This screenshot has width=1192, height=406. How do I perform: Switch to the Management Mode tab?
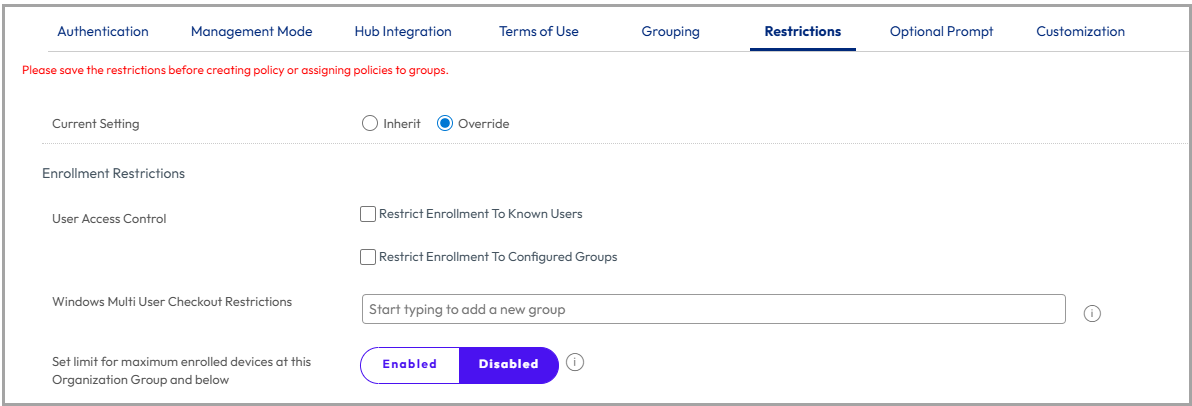tap(252, 32)
